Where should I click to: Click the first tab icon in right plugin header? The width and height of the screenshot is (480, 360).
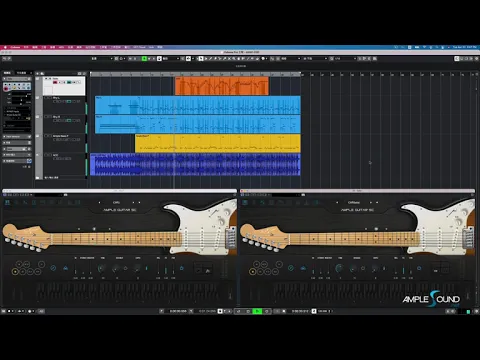click(245, 202)
